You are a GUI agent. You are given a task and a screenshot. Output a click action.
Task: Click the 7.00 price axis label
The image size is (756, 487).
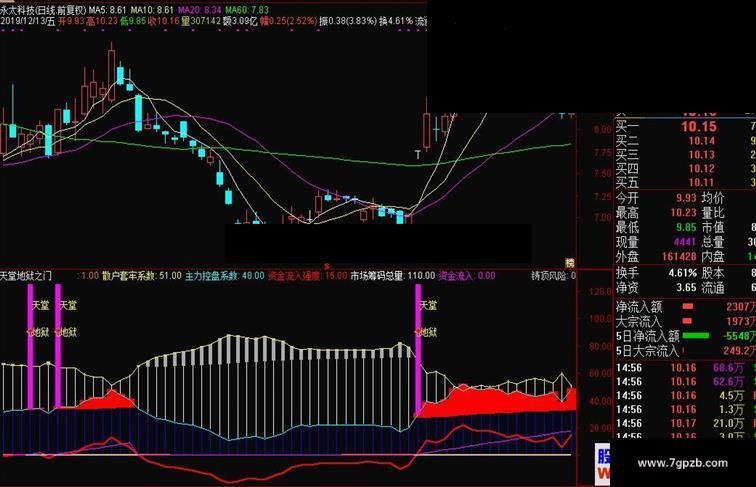click(x=603, y=217)
